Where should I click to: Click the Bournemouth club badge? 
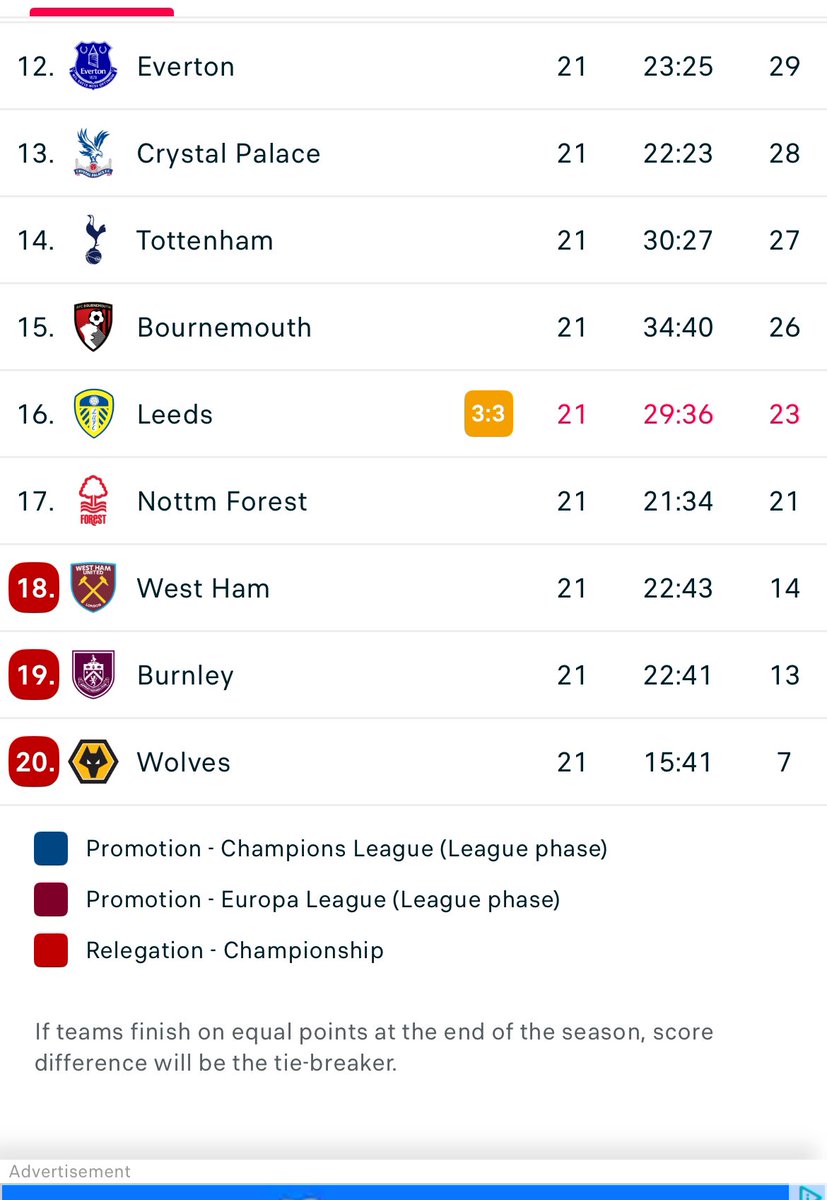click(x=94, y=327)
